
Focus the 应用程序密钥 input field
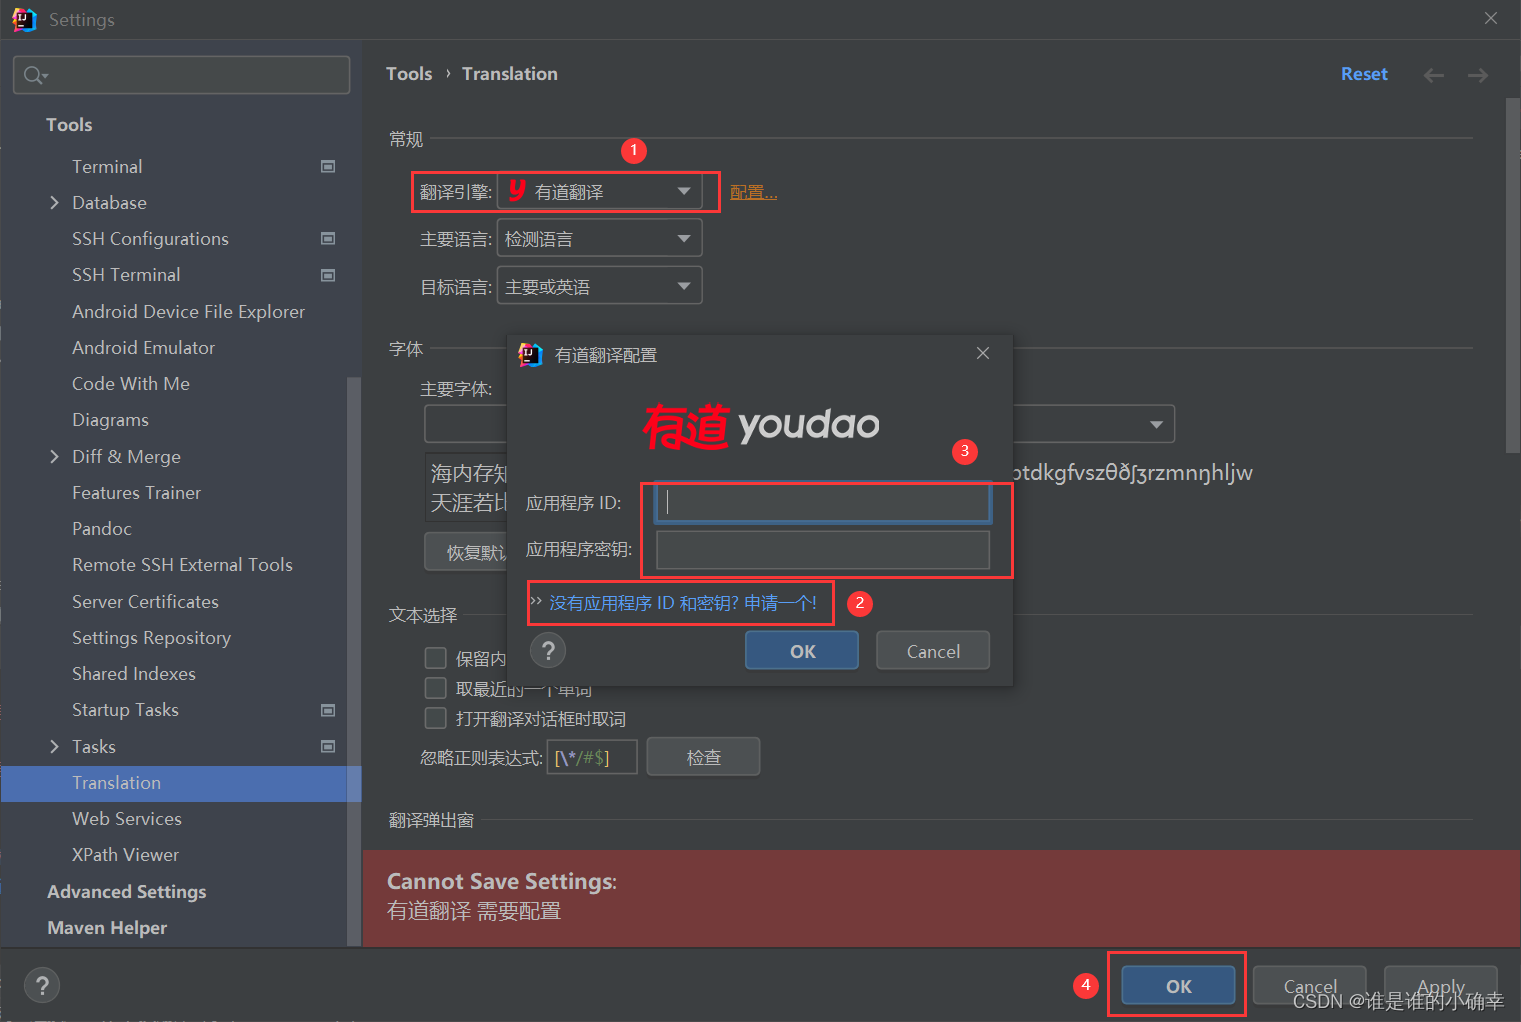(823, 550)
